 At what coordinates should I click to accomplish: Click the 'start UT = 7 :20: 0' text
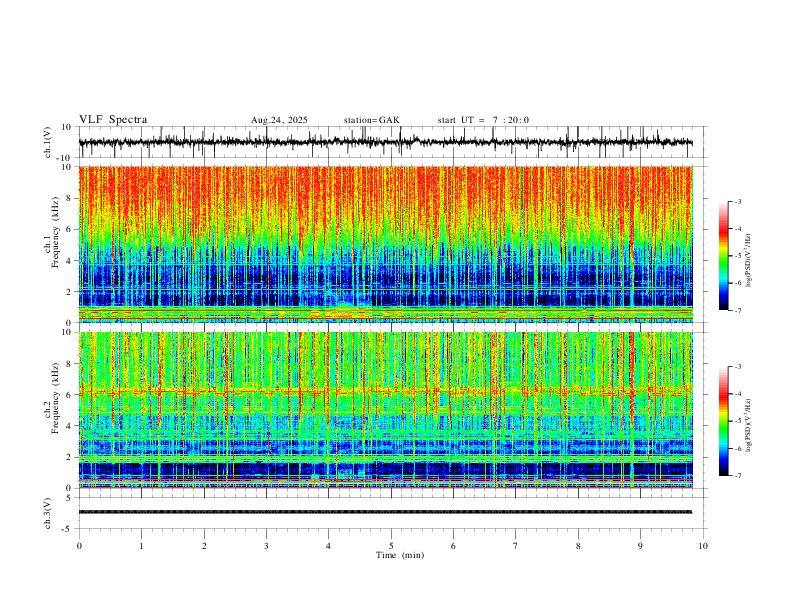tap(483, 120)
